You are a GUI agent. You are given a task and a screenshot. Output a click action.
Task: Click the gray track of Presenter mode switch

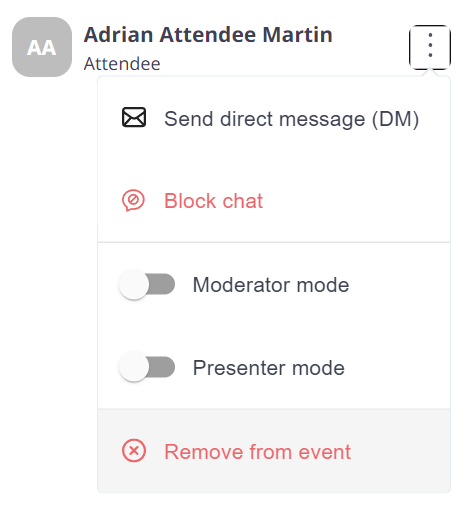pos(162,367)
